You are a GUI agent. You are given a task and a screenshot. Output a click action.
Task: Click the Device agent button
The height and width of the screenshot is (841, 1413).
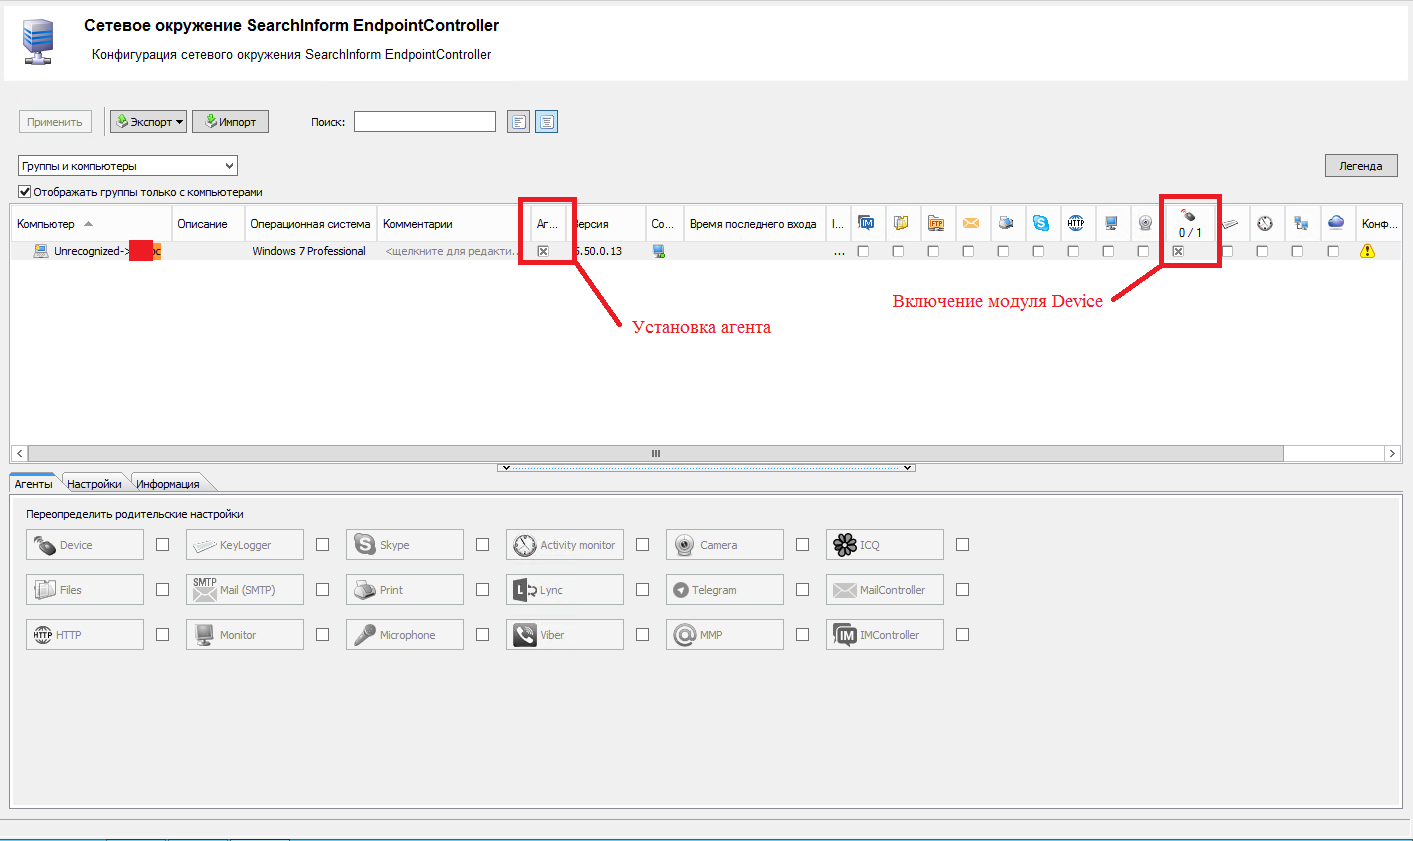pos(85,545)
